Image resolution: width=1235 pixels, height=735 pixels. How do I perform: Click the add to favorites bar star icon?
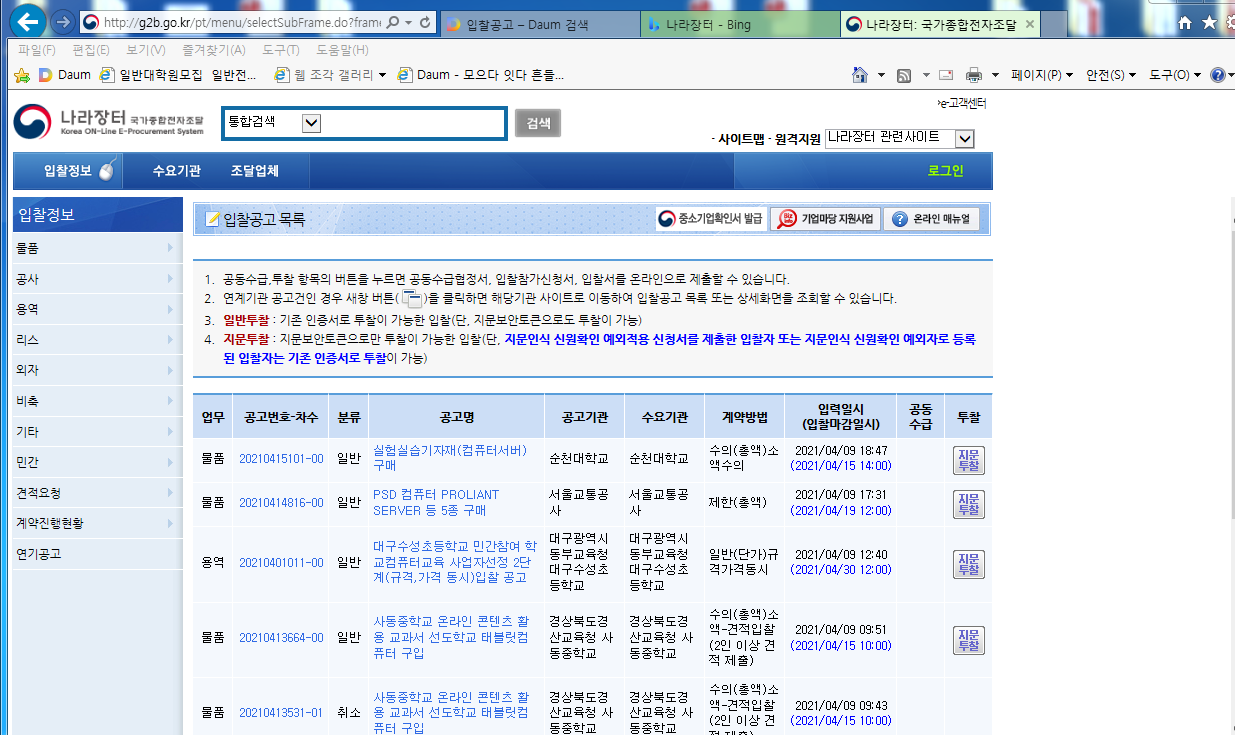pos(23,75)
